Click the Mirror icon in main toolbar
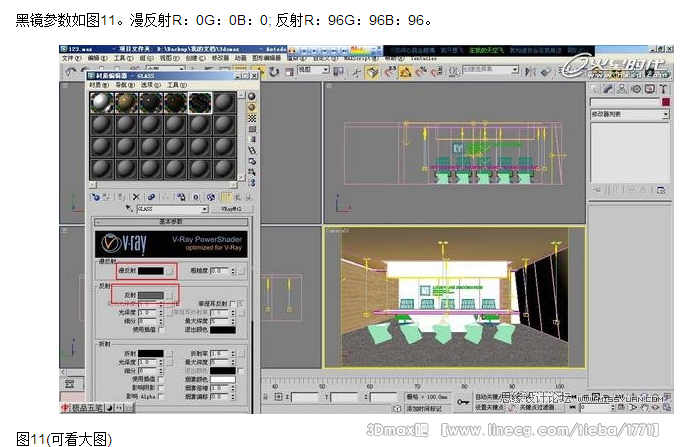Viewport: 688px width, 447px height. point(530,71)
